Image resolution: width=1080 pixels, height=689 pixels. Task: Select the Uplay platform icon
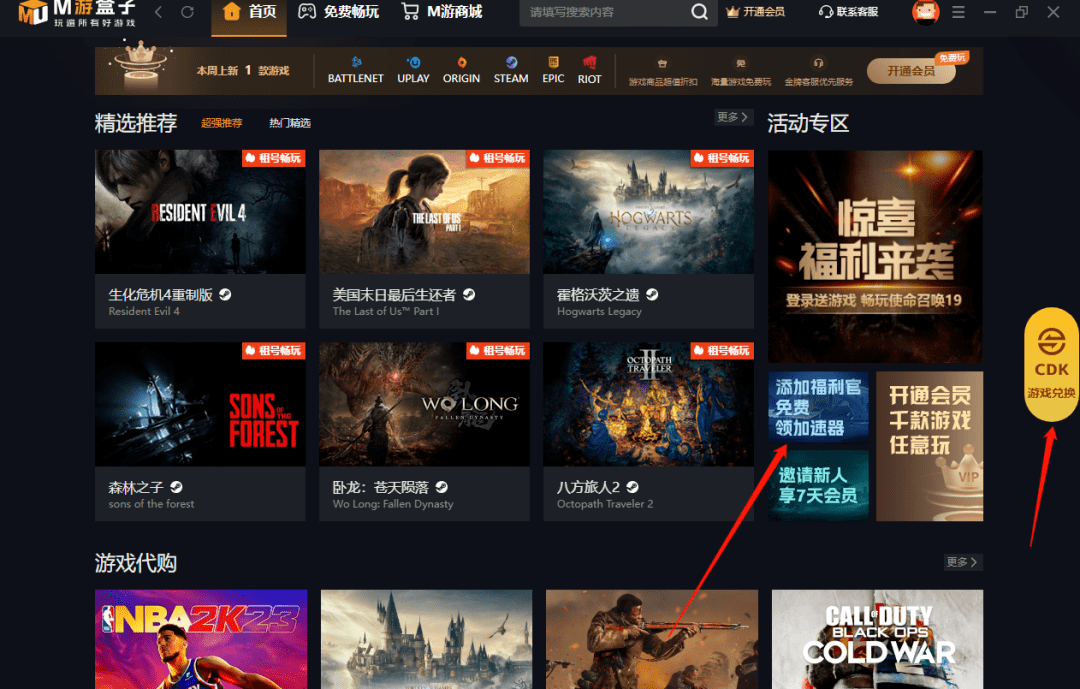pyautogui.click(x=413, y=70)
